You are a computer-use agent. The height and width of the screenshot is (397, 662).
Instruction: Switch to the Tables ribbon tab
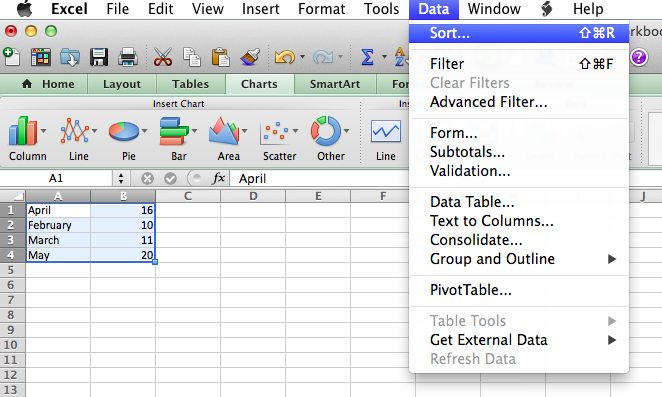(190, 84)
